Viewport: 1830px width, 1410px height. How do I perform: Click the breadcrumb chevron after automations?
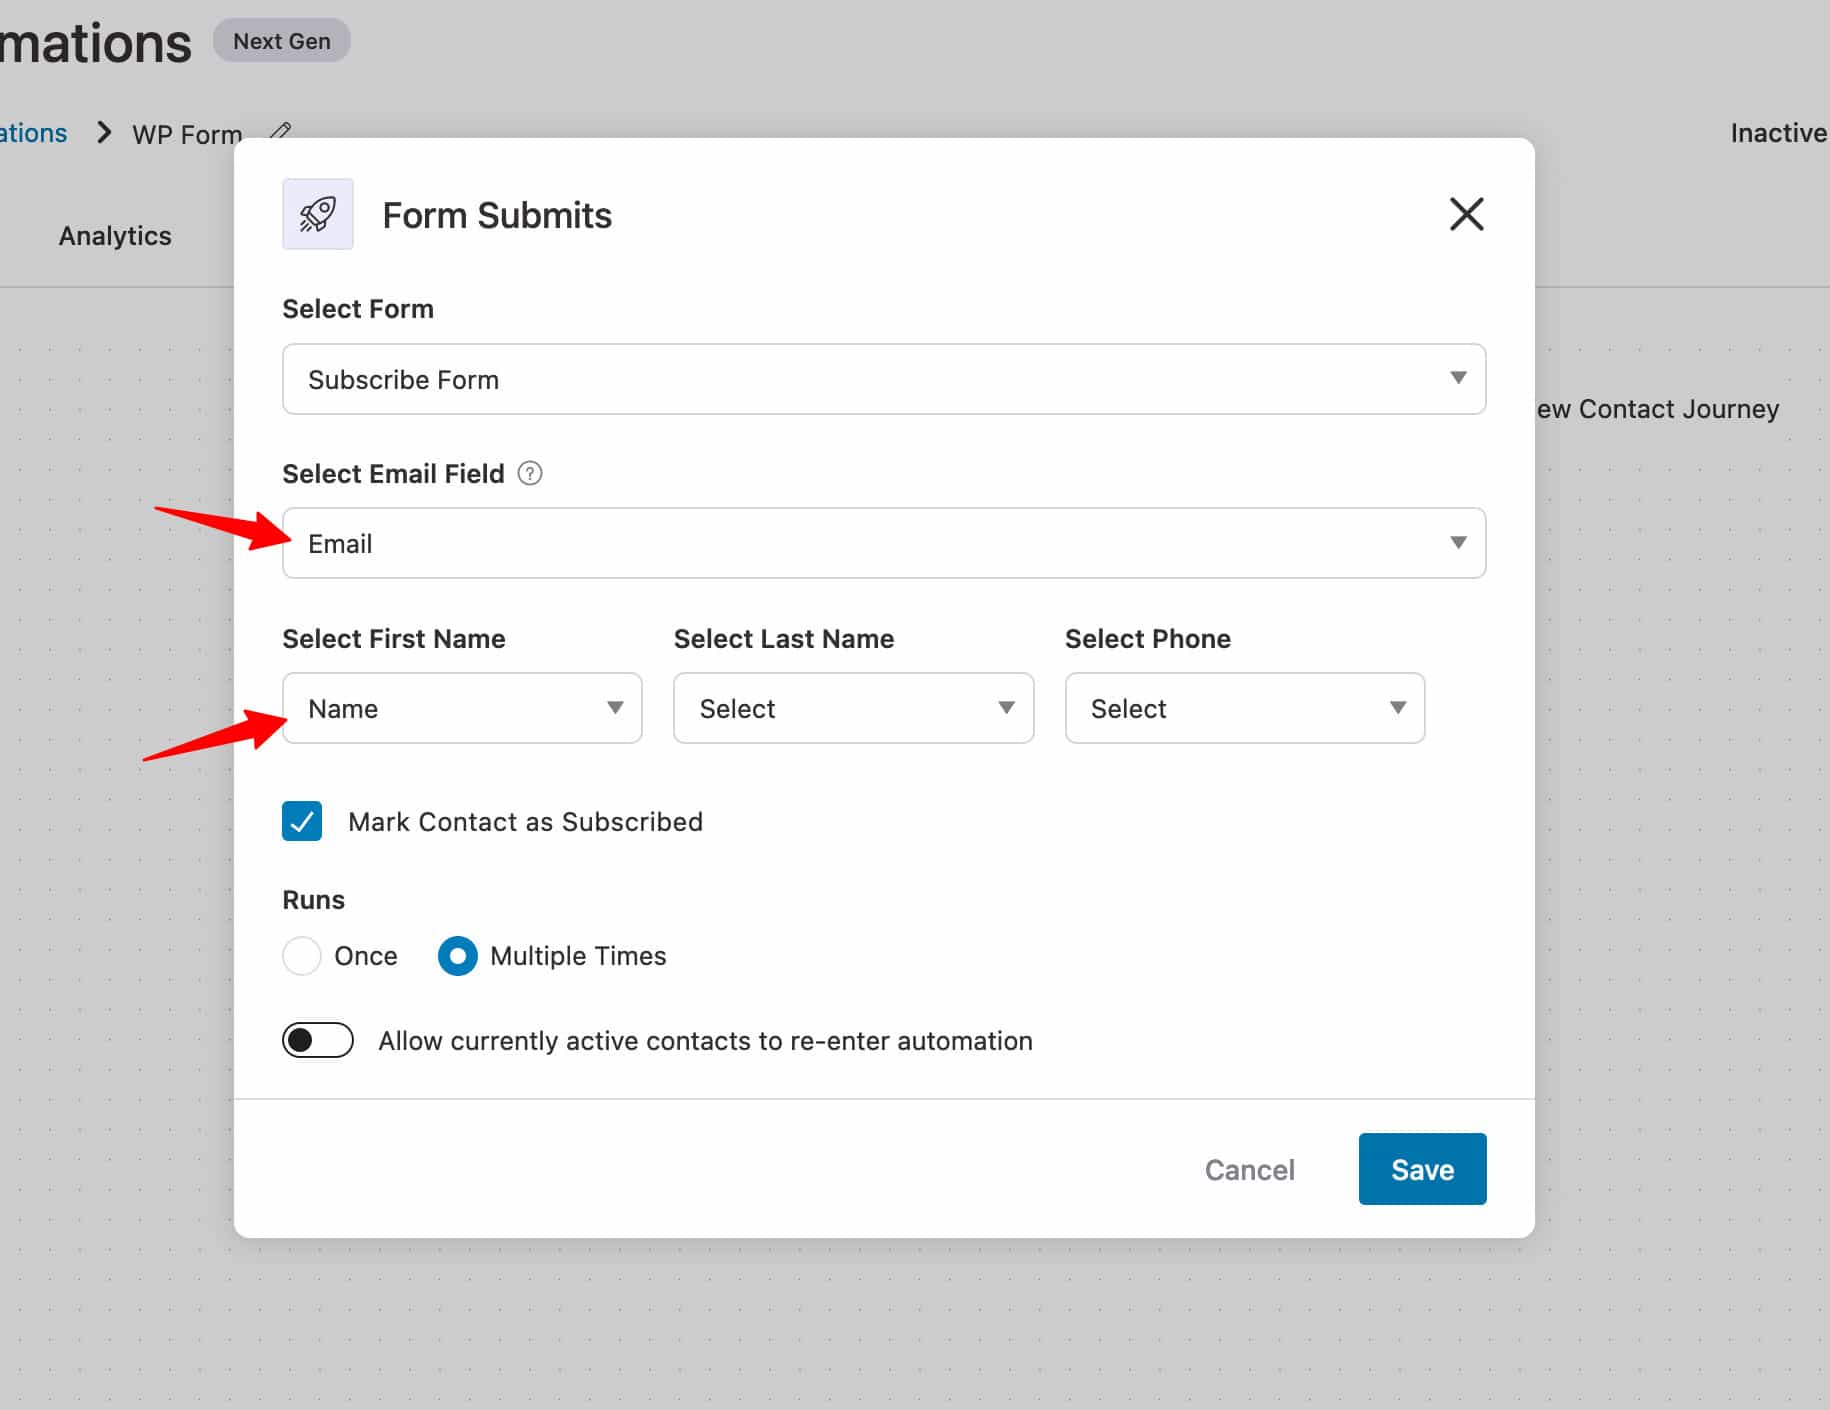(x=103, y=132)
